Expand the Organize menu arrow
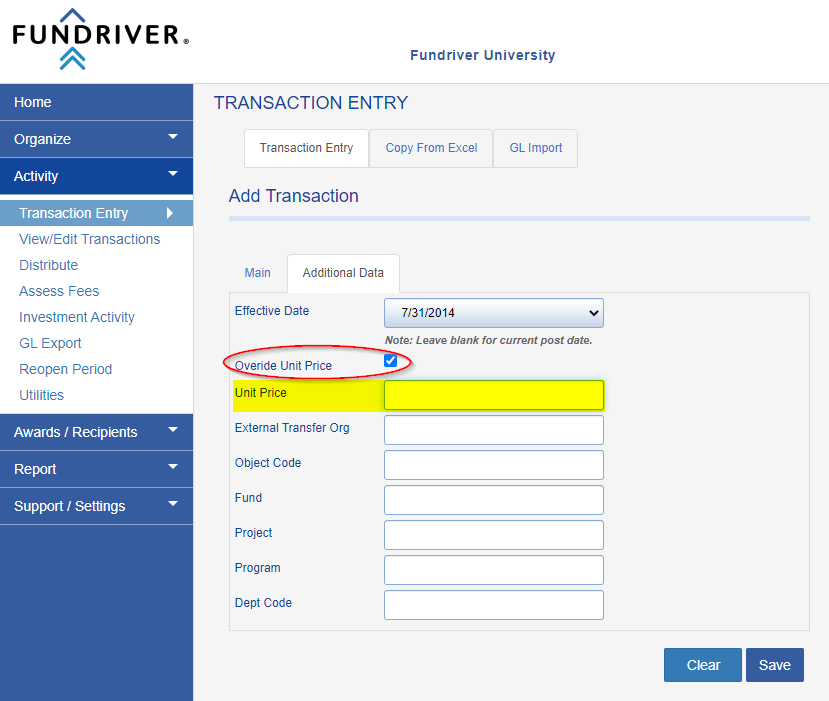This screenshot has width=829, height=701. (x=173, y=137)
